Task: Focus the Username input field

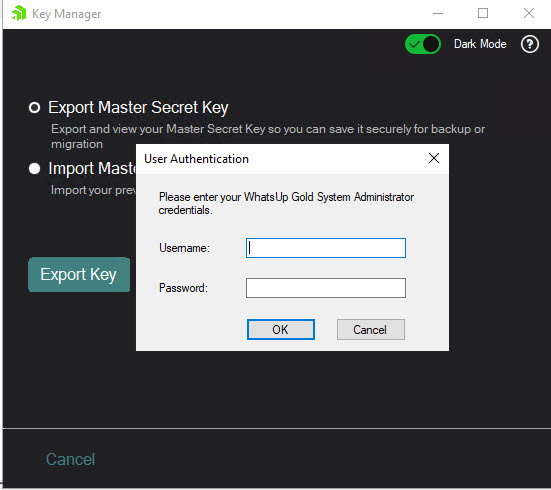Action: point(326,248)
